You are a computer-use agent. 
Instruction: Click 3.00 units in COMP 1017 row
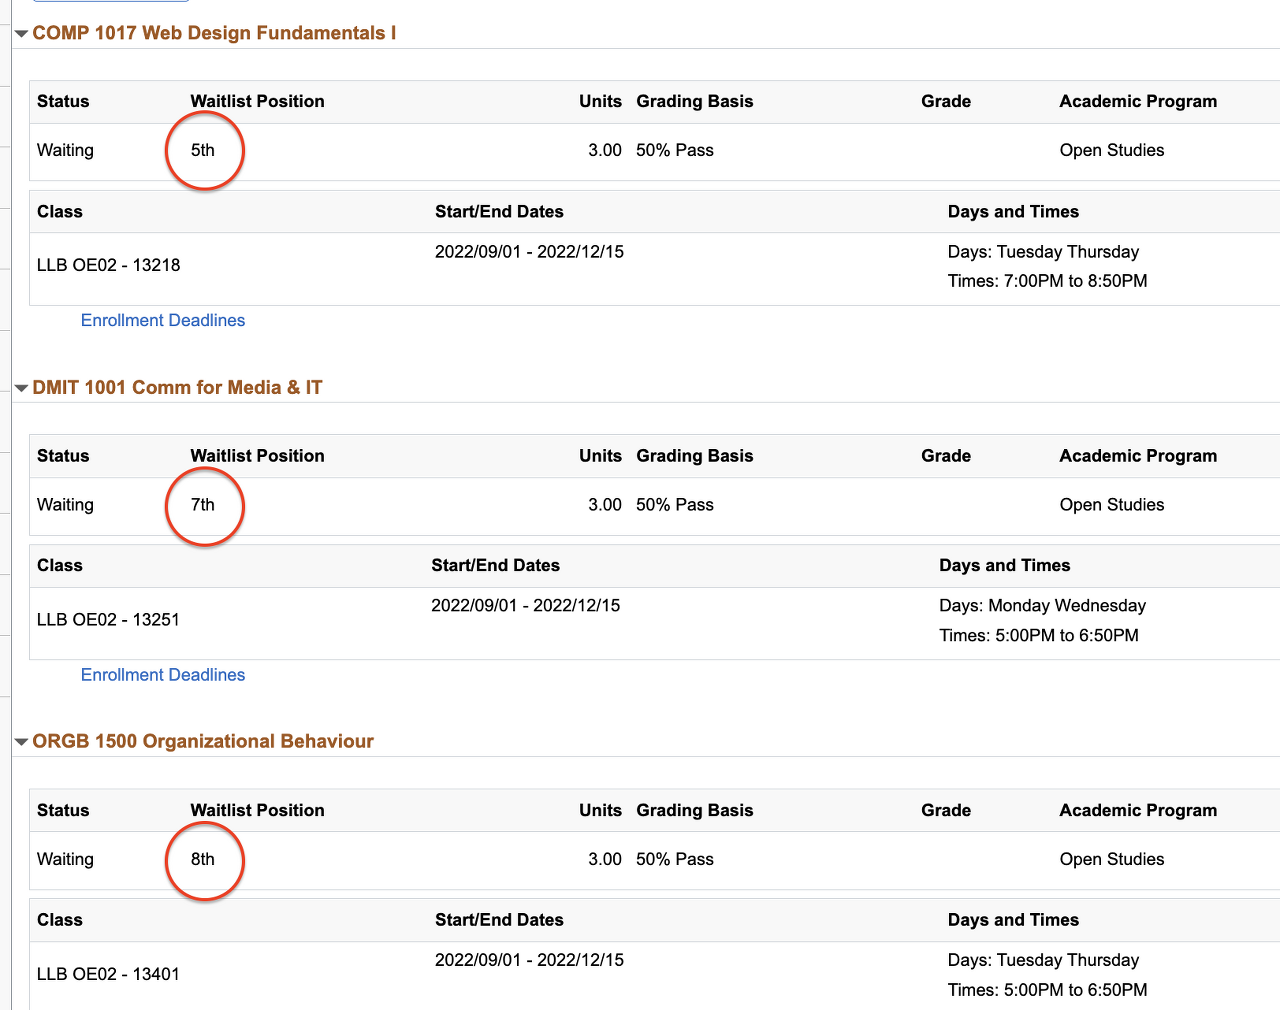(x=605, y=150)
